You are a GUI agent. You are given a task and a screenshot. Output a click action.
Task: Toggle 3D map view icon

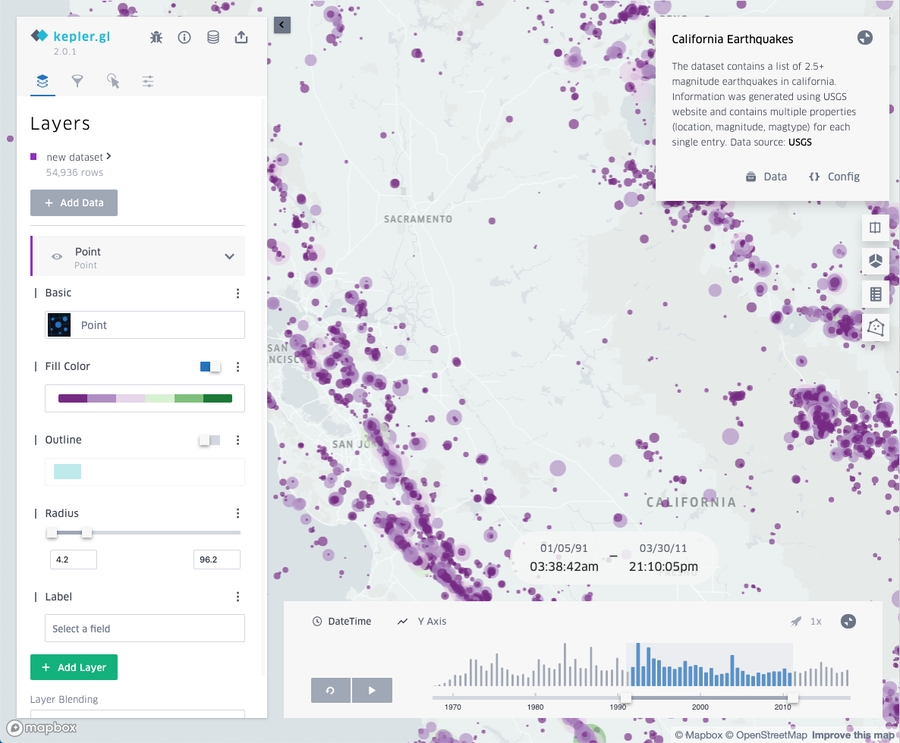[x=875, y=261]
